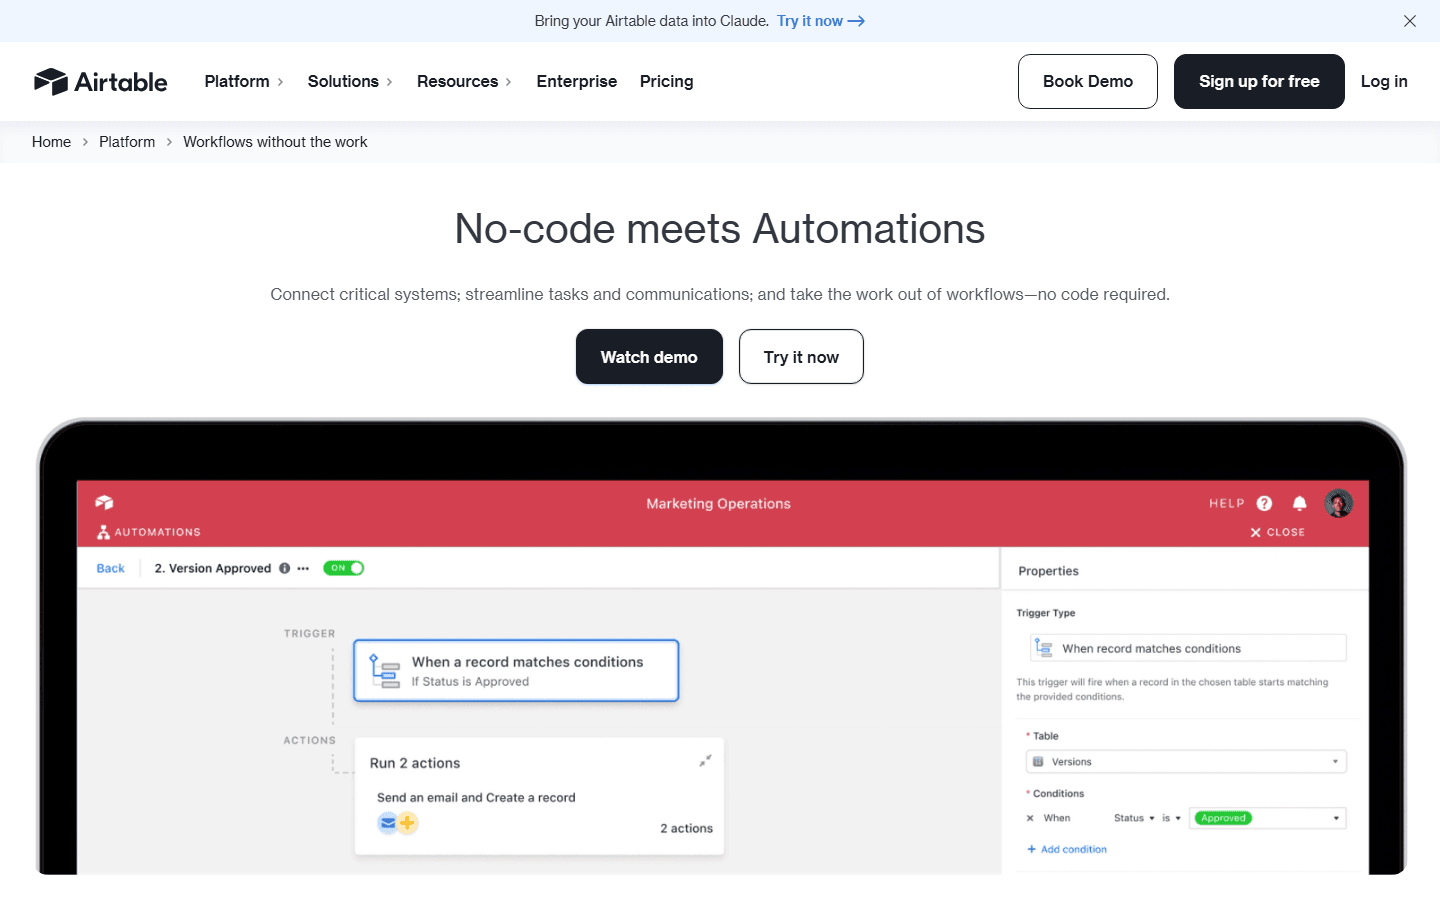
Task: Go to Platform breadcrumb
Action: tap(127, 142)
